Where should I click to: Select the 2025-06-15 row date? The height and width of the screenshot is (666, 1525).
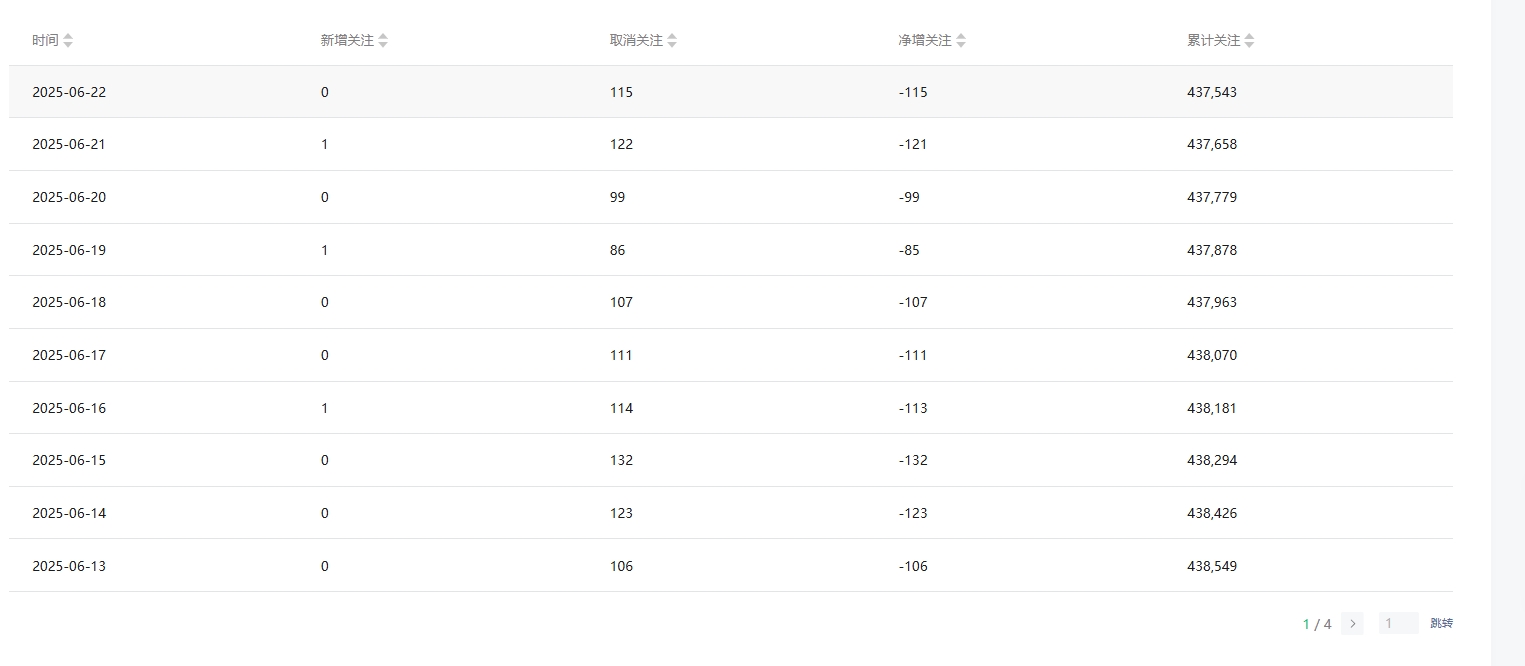pos(69,460)
